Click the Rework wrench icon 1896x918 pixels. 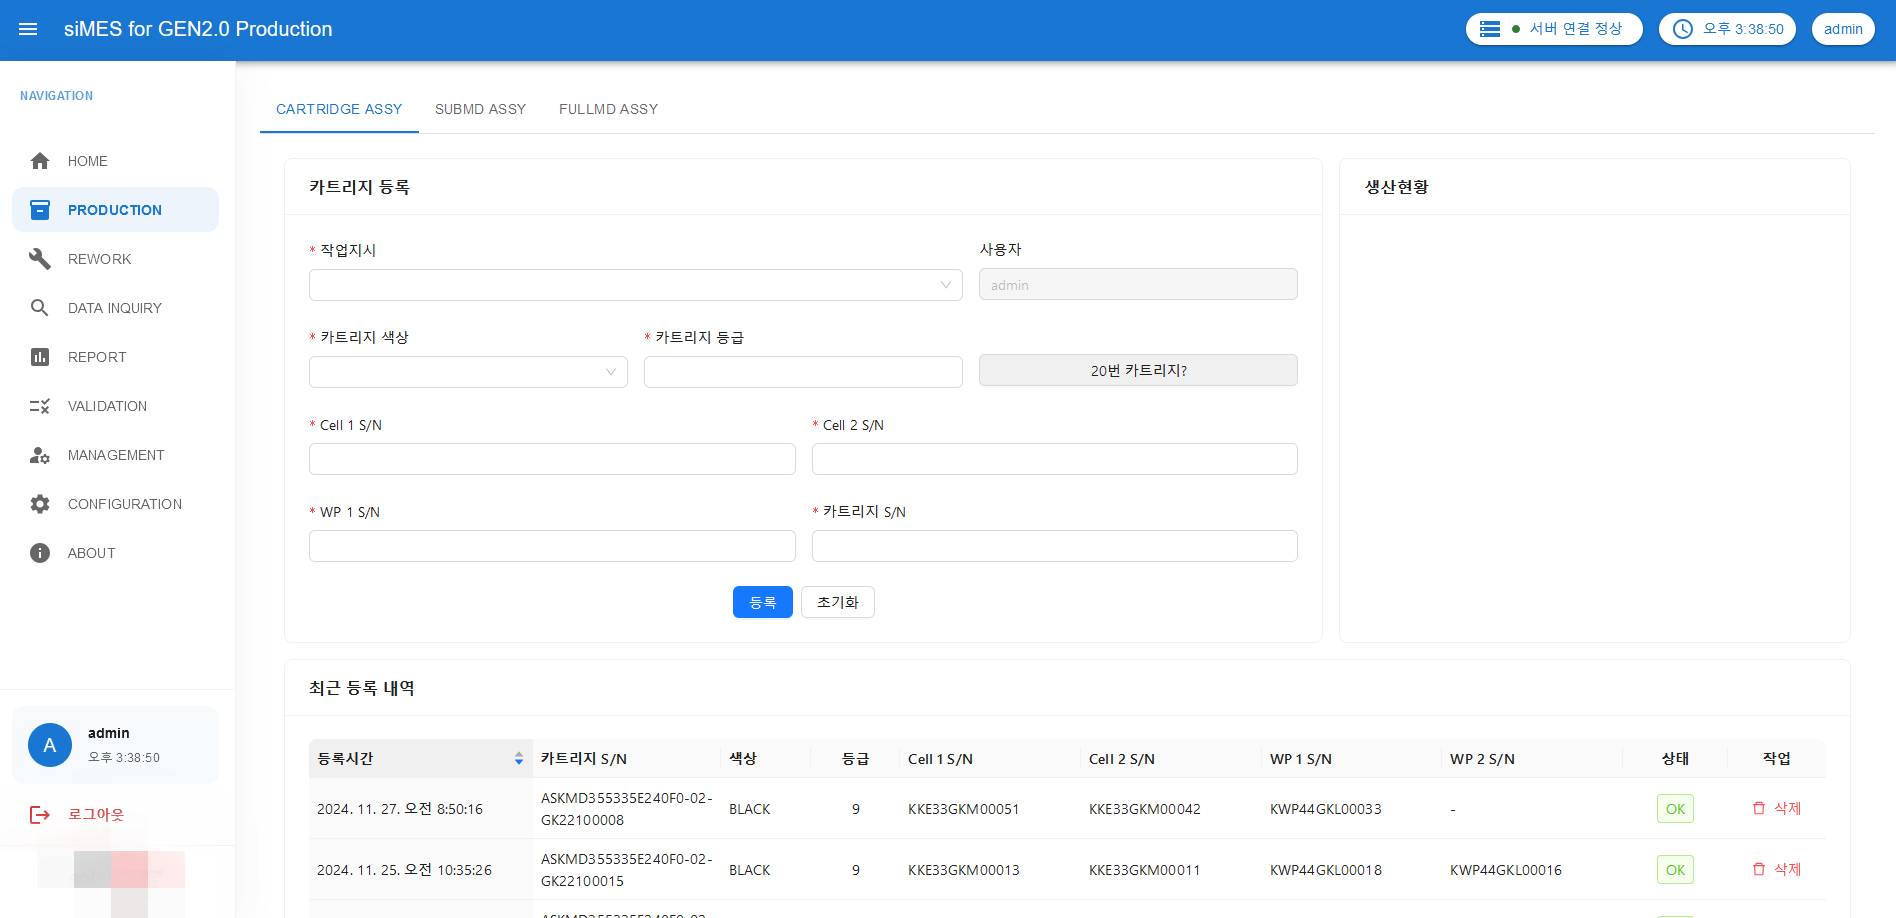coord(40,259)
